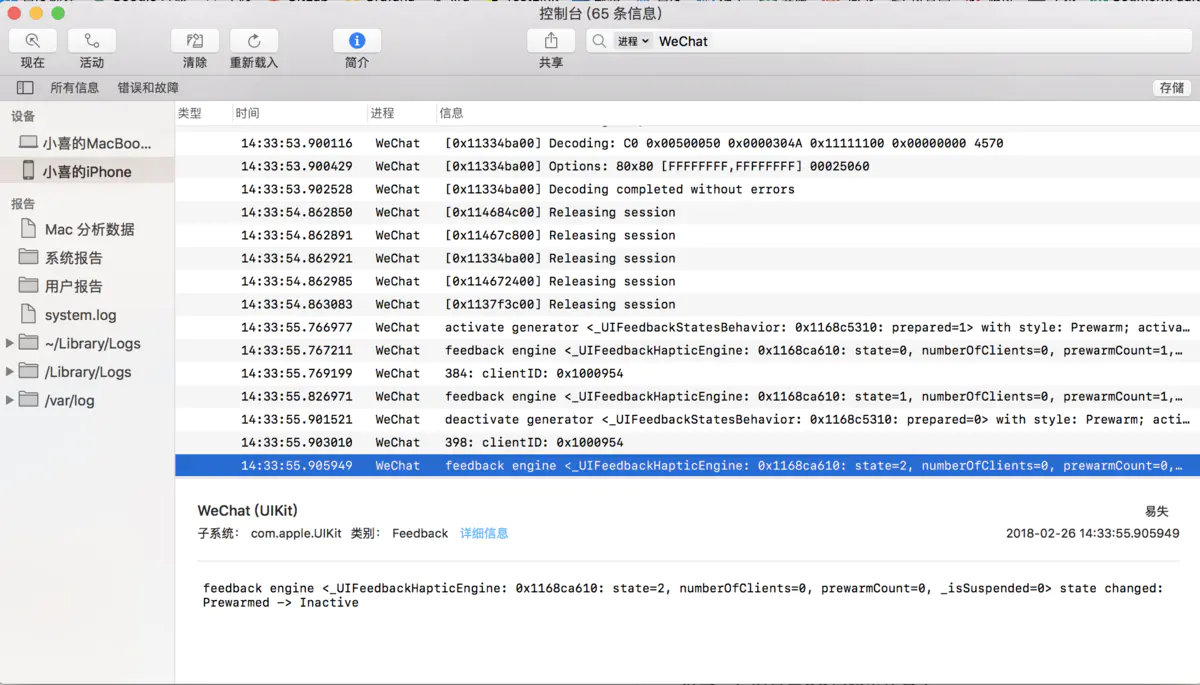Select the [0x114672400] Releasing session row

(x=687, y=281)
